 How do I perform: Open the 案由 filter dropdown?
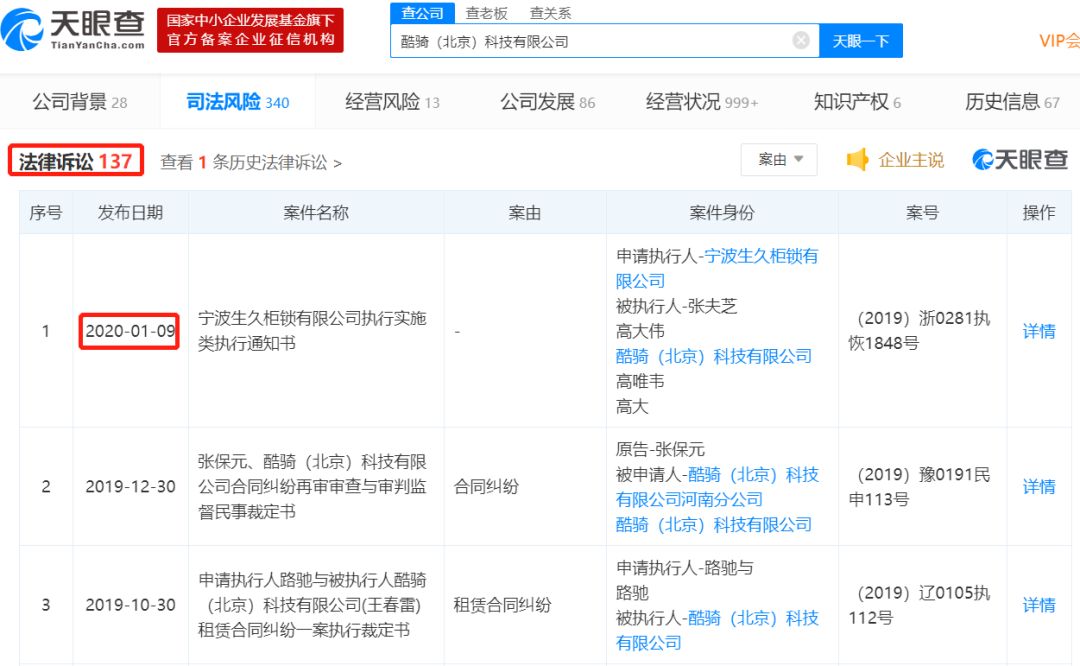click(x=778, y=159)
